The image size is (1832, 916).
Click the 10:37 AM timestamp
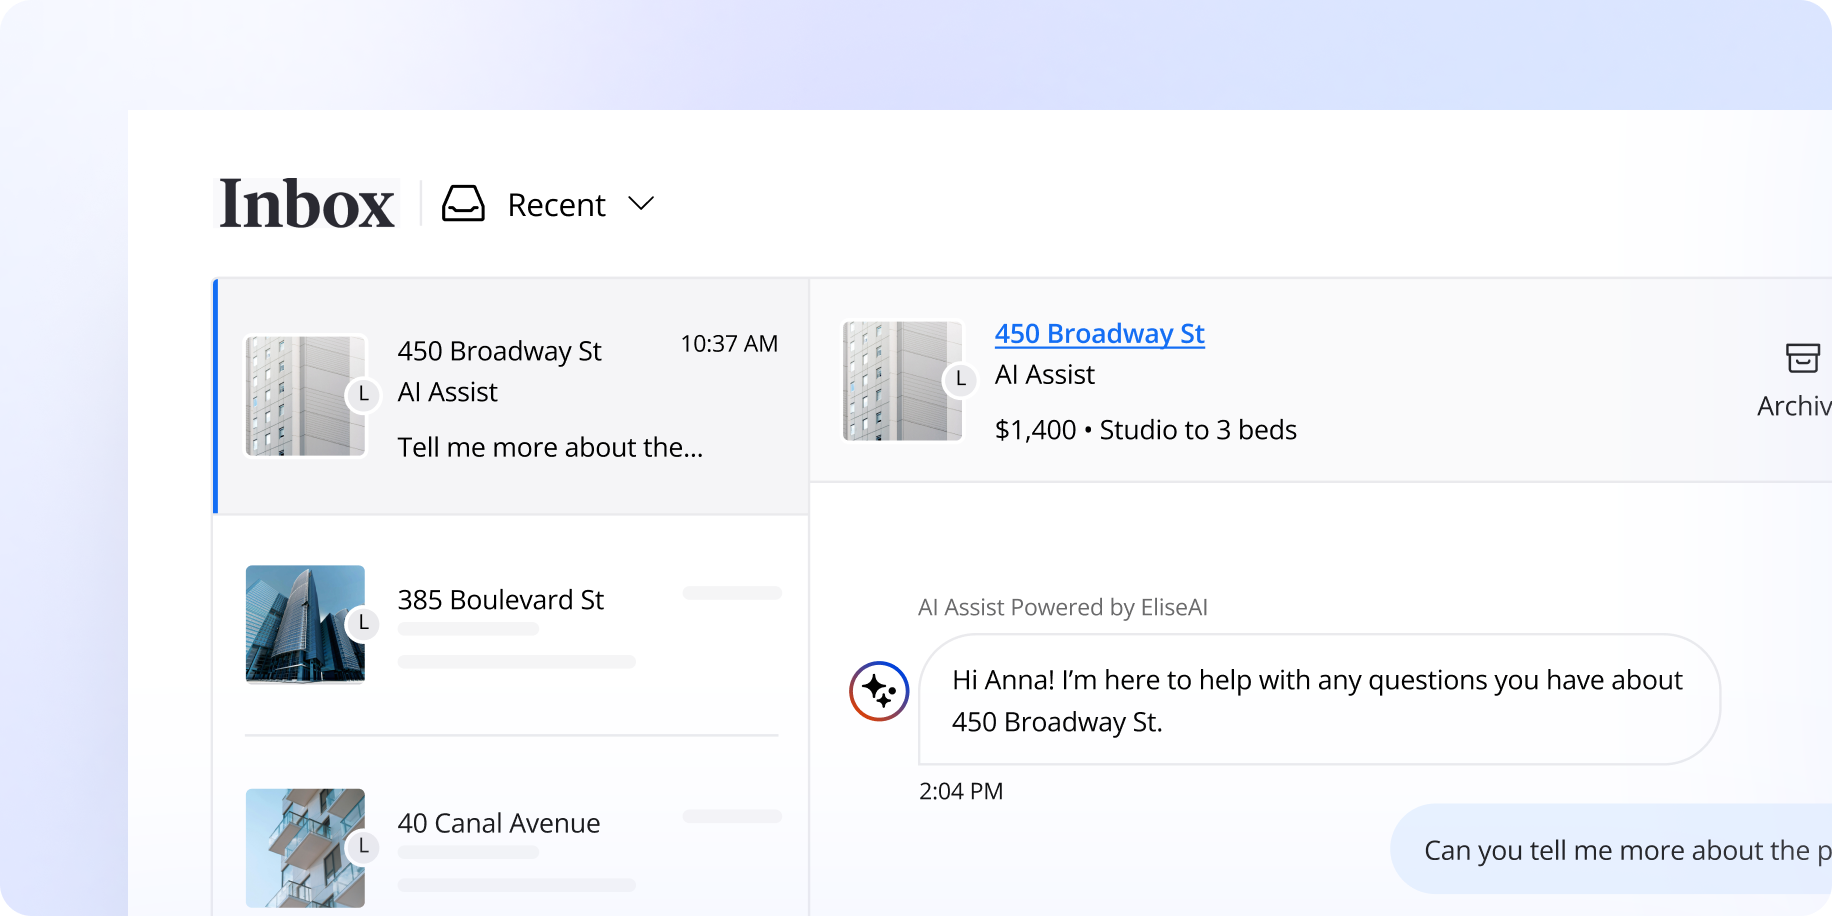(x=729, y=344)
